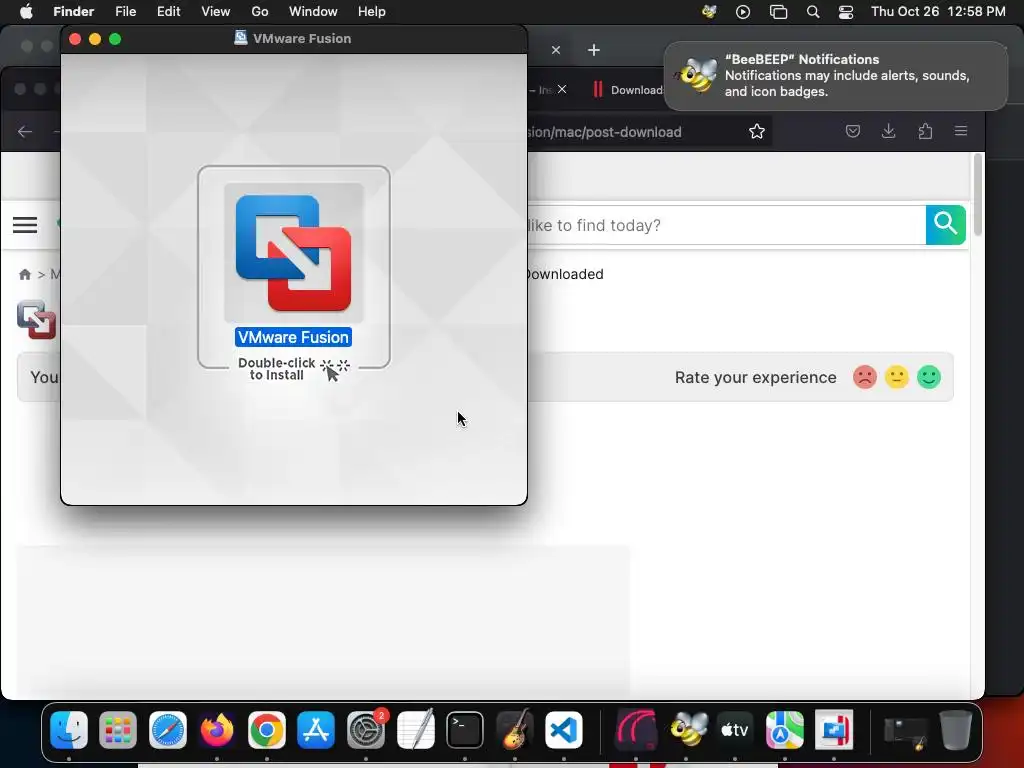Open the Firefox hamburger application menu
Viewport: 1024px width, 768px height.
pyautogui.click(x=961, y=131)
